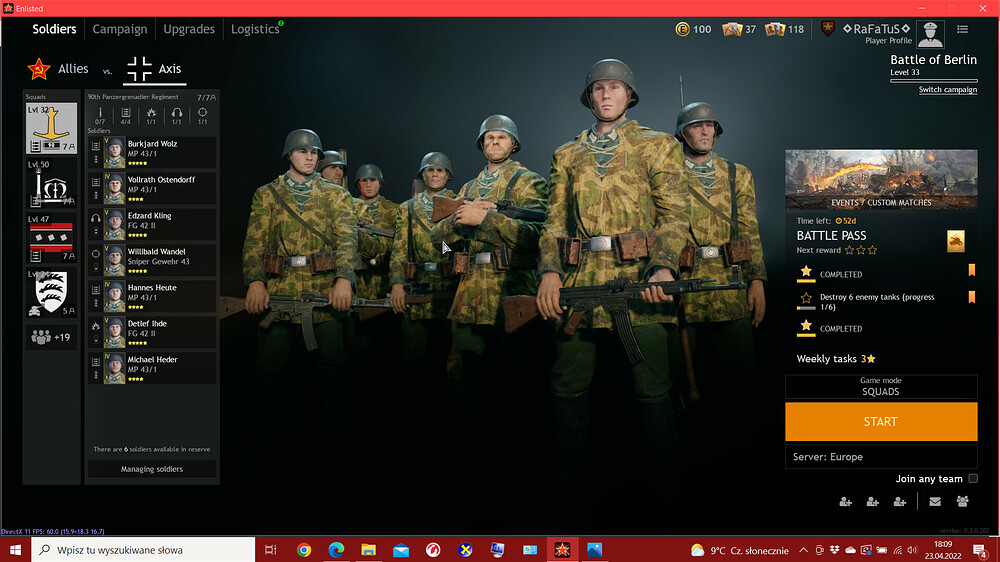1000x562 pixels.
Task: Open Events / Custom Matches banner
Action: (881, 179)
